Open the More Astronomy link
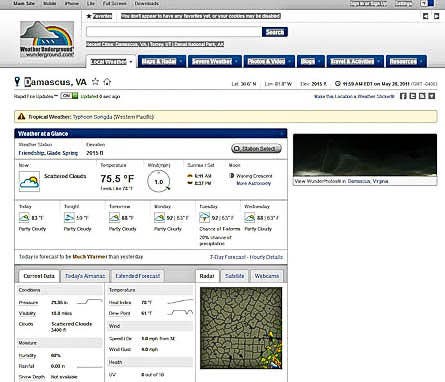The width and height of the screenshot is (445, 382). [x=253, y=183]
